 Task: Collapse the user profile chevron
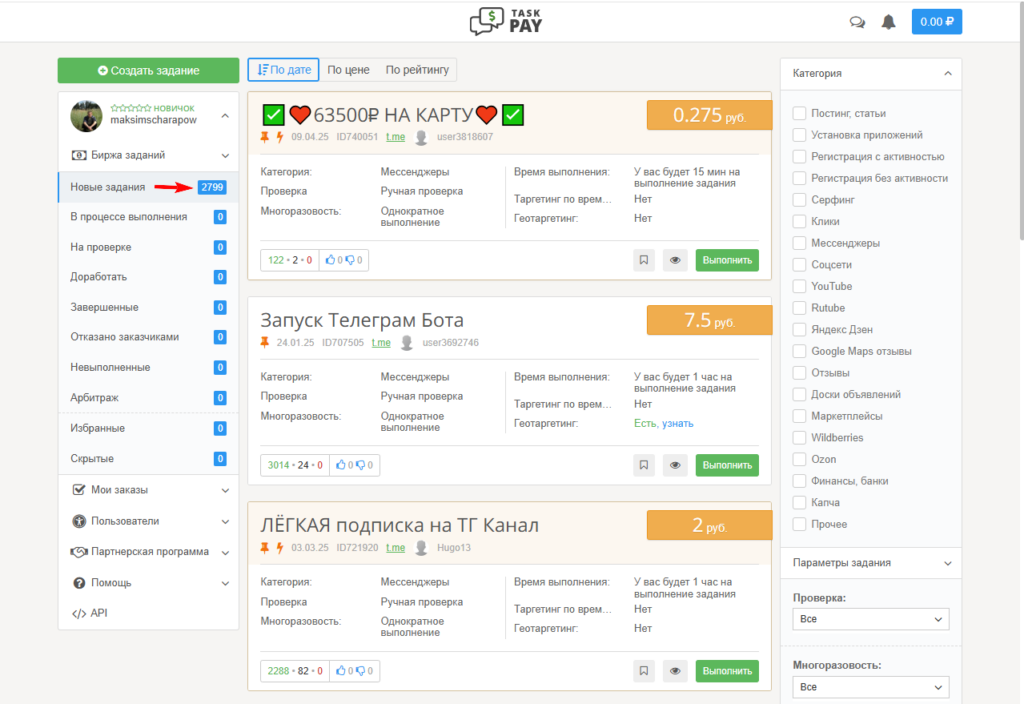tap(225, 116)
